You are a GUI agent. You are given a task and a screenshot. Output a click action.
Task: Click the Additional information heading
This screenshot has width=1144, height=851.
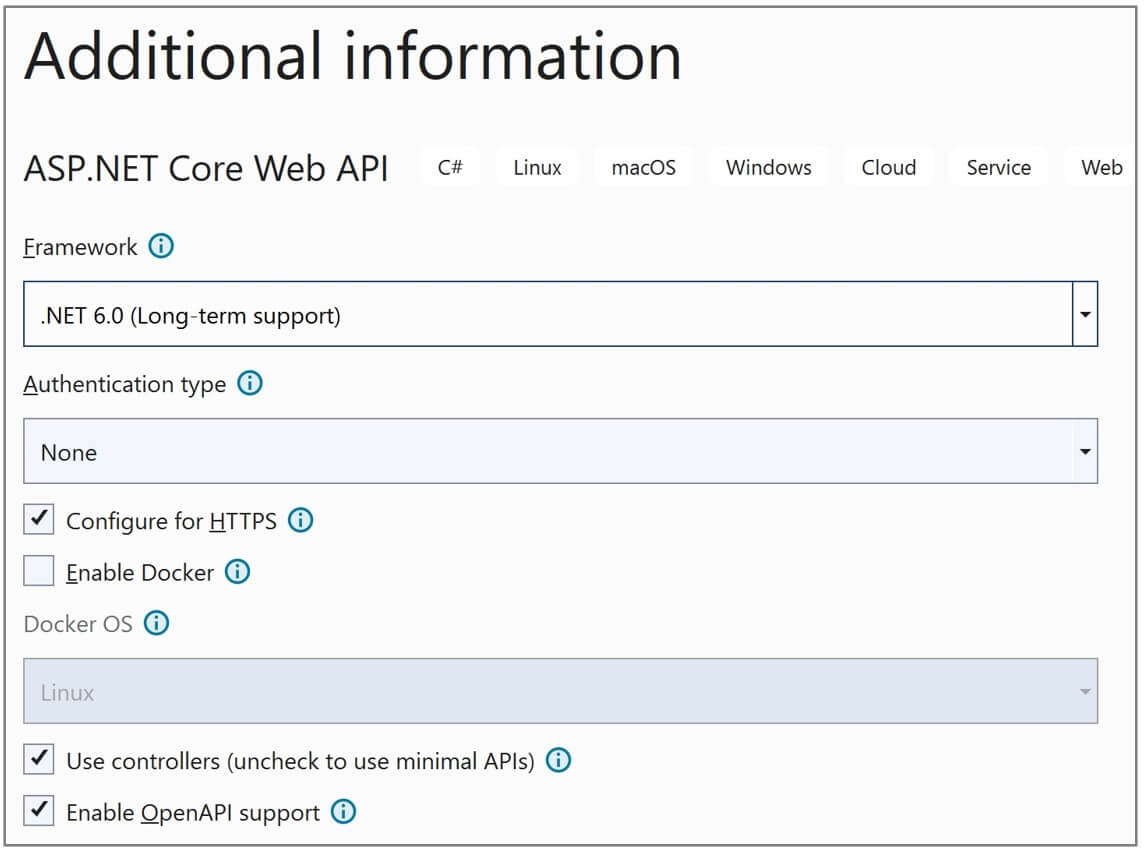click(x=353, y=55)
